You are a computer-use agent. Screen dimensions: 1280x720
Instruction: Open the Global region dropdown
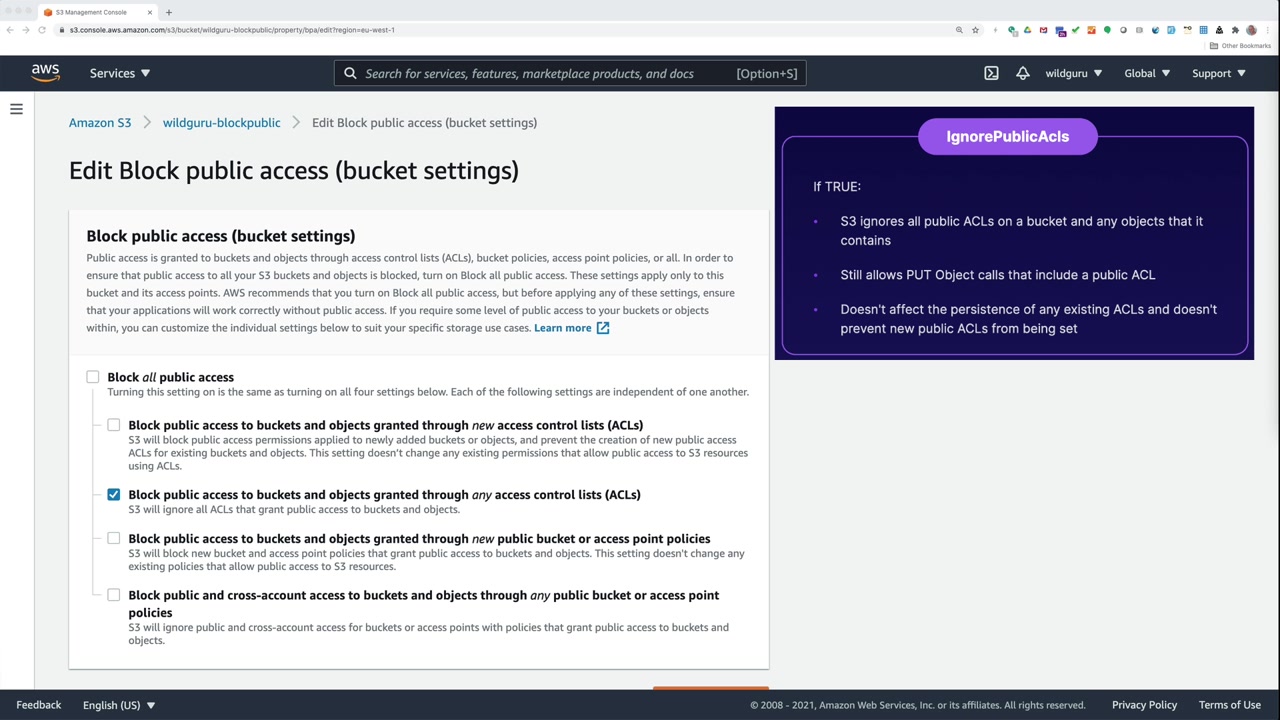1147,73
